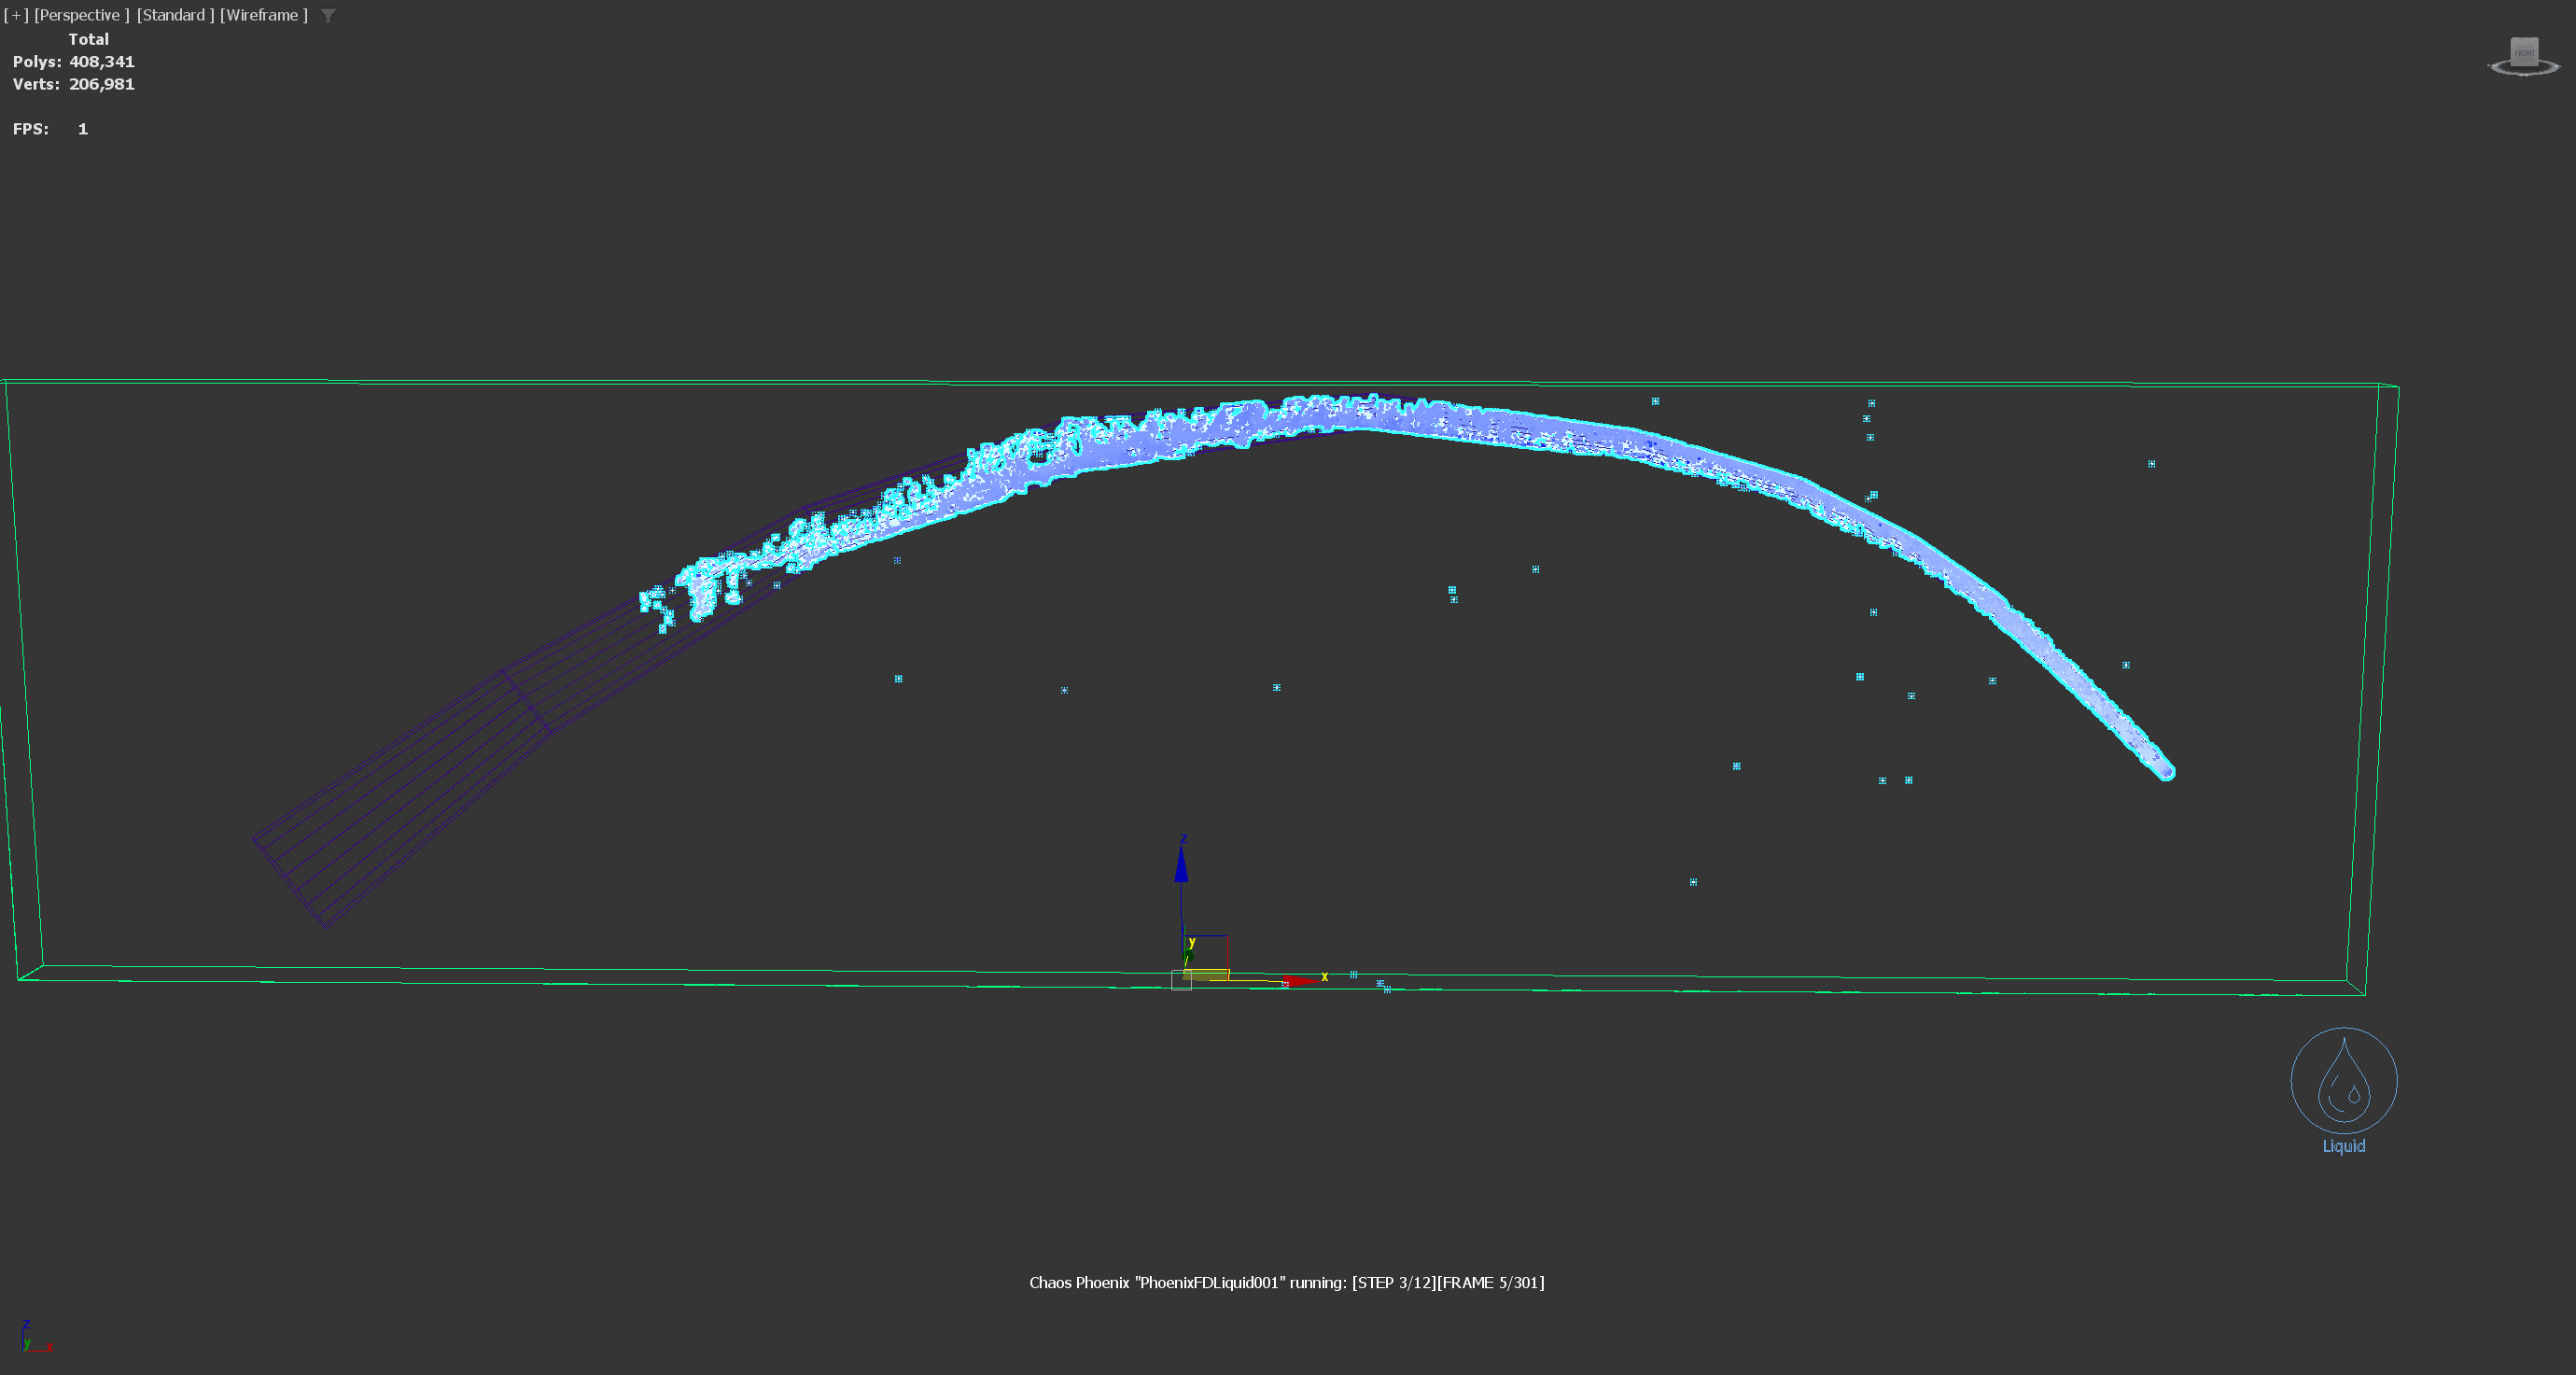
Task: Grab the red X-axis gizmo arrow
Action: pyautogui.click(x=1298, y=981)
